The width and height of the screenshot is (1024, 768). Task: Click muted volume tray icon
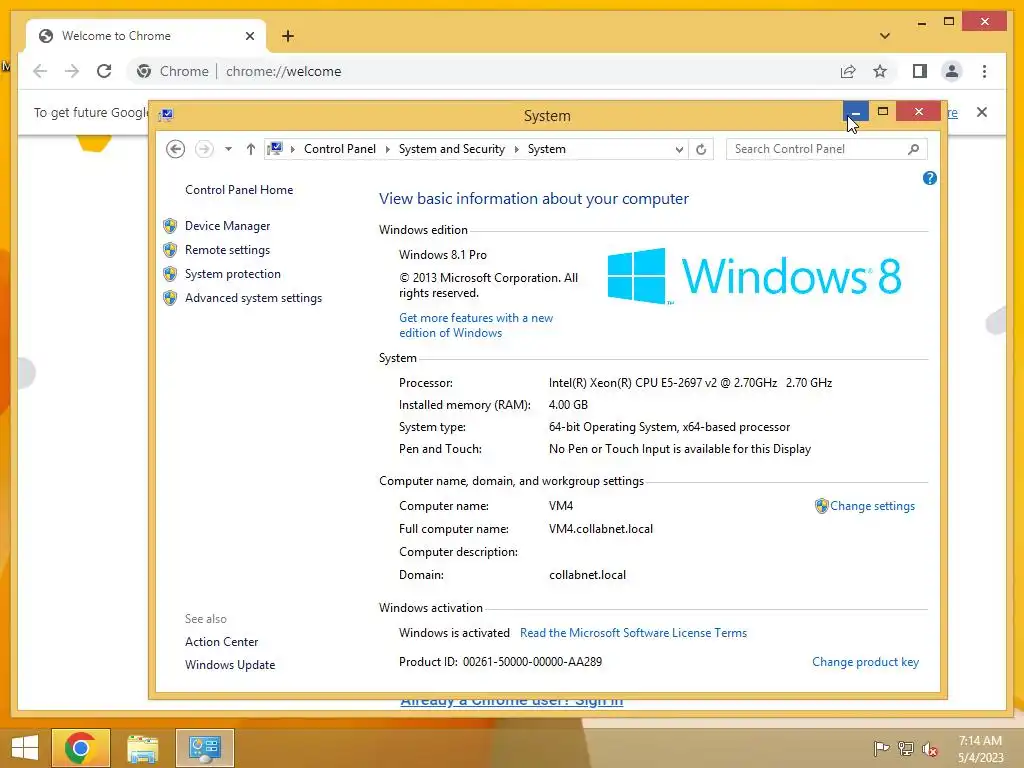[x=930, y=748]
